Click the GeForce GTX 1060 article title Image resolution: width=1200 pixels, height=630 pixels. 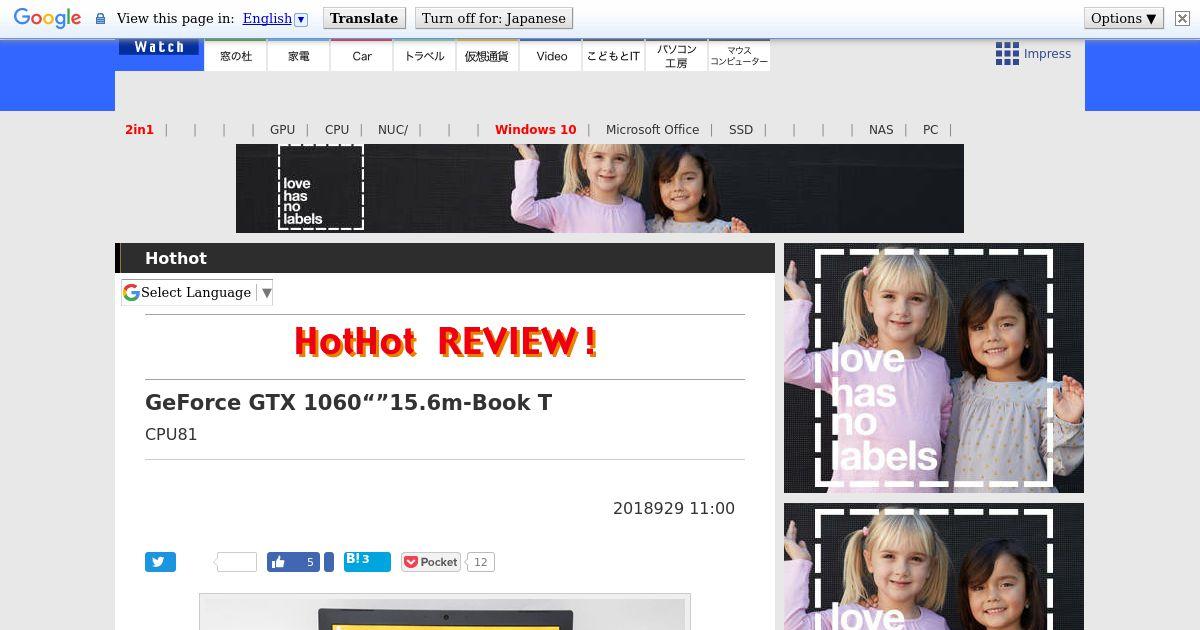click(x=348, y=402)
